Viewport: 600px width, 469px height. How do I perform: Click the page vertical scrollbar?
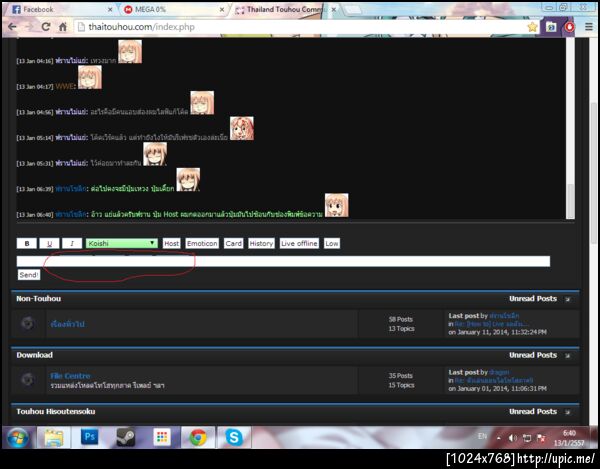click(x=594, y=172)
